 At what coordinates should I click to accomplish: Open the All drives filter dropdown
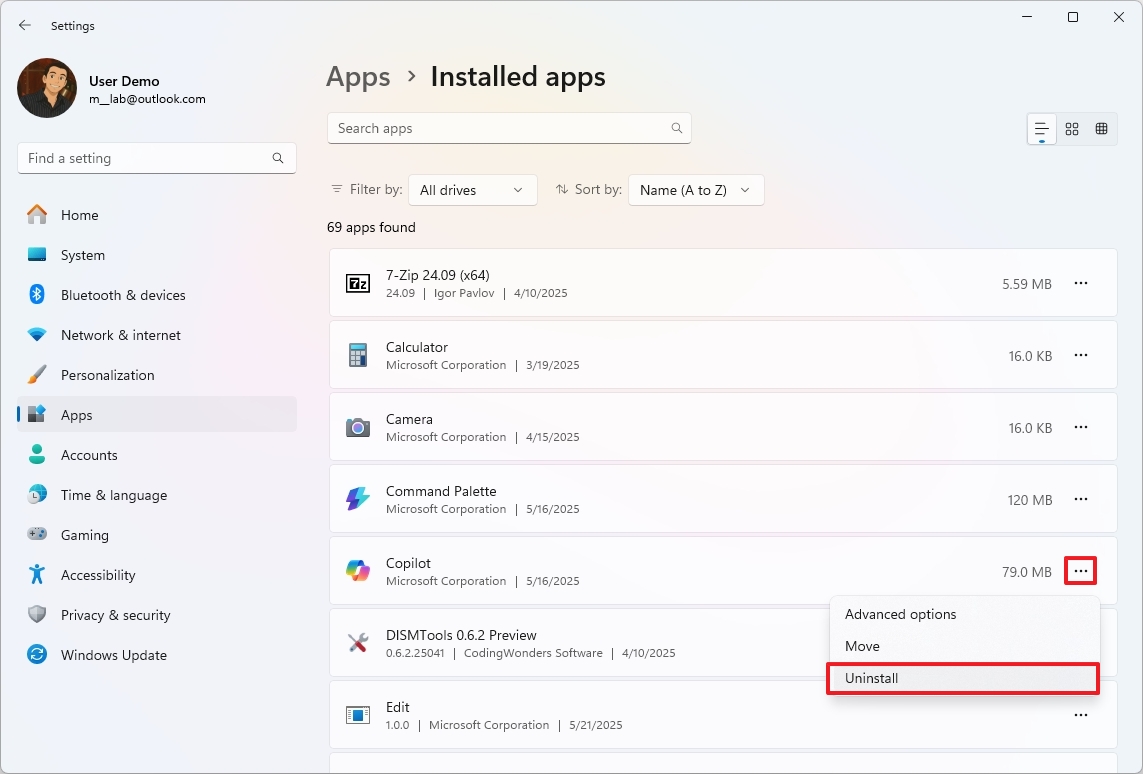coord(472,189)
